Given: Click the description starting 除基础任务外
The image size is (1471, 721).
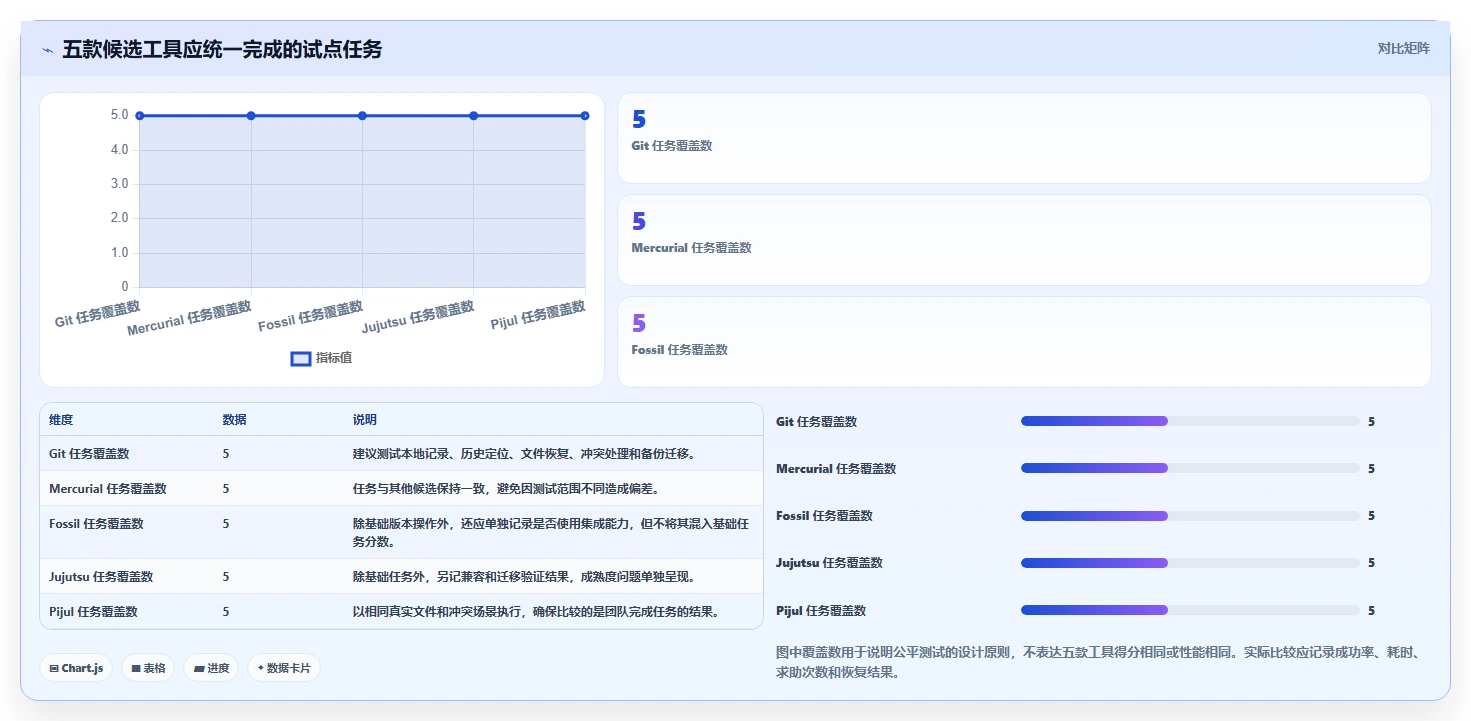Looking at the screenshot, I should click(524, 577).
